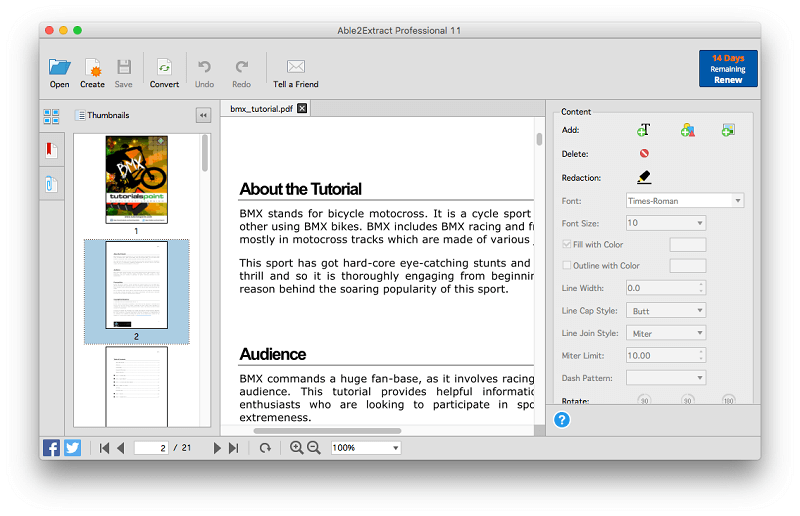Select the third page thumbnail
The width and height of the screenshot is (800, 516).
[x=137, y=387]
